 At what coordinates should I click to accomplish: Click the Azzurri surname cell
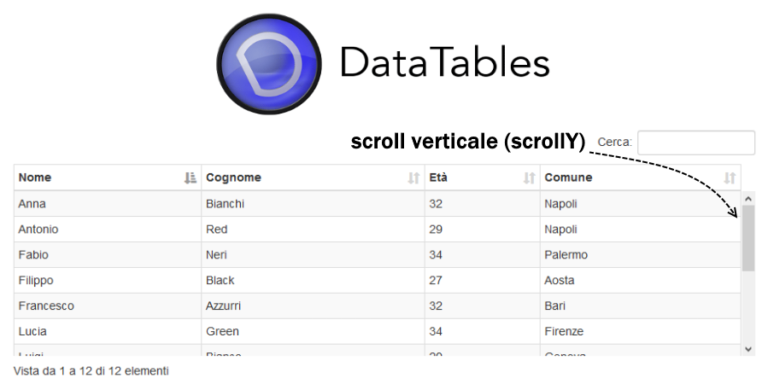(313, 306)
